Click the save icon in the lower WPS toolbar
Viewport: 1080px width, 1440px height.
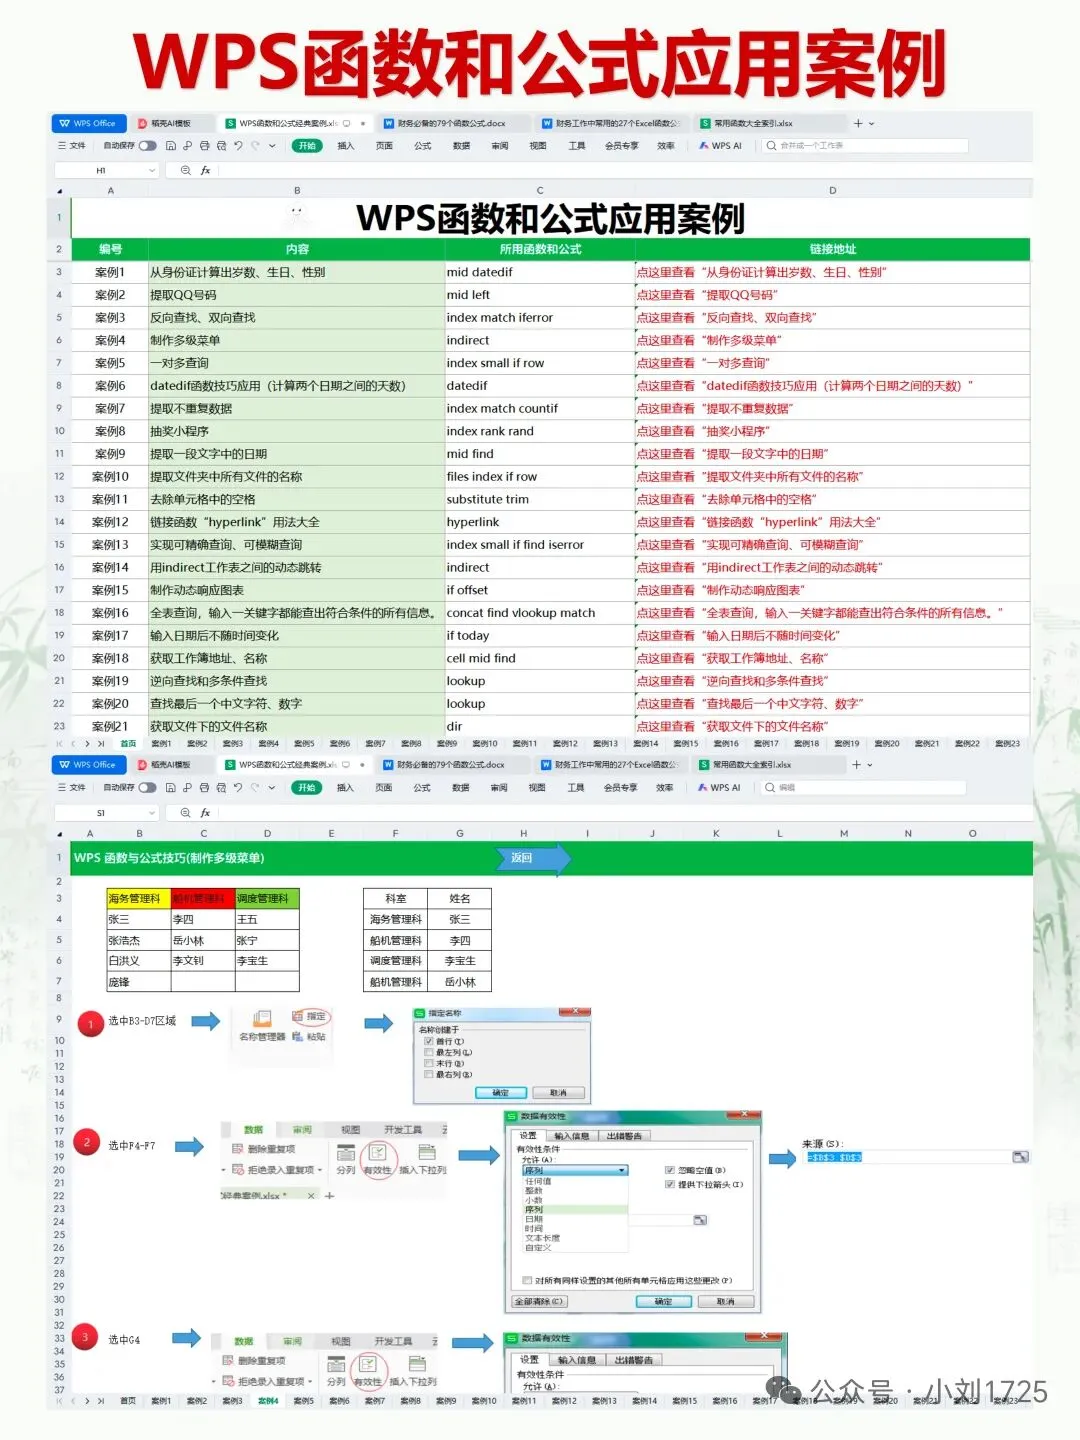[x=170, y=788]
